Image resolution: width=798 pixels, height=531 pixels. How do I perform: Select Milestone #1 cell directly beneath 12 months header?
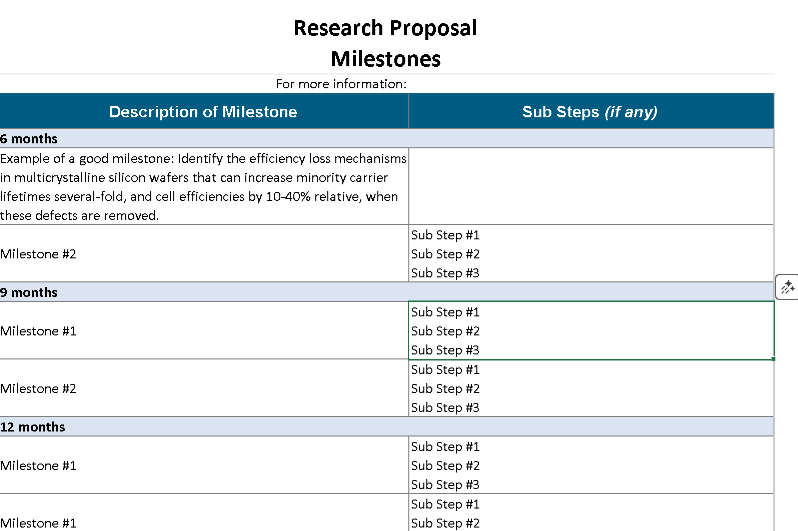204,465
